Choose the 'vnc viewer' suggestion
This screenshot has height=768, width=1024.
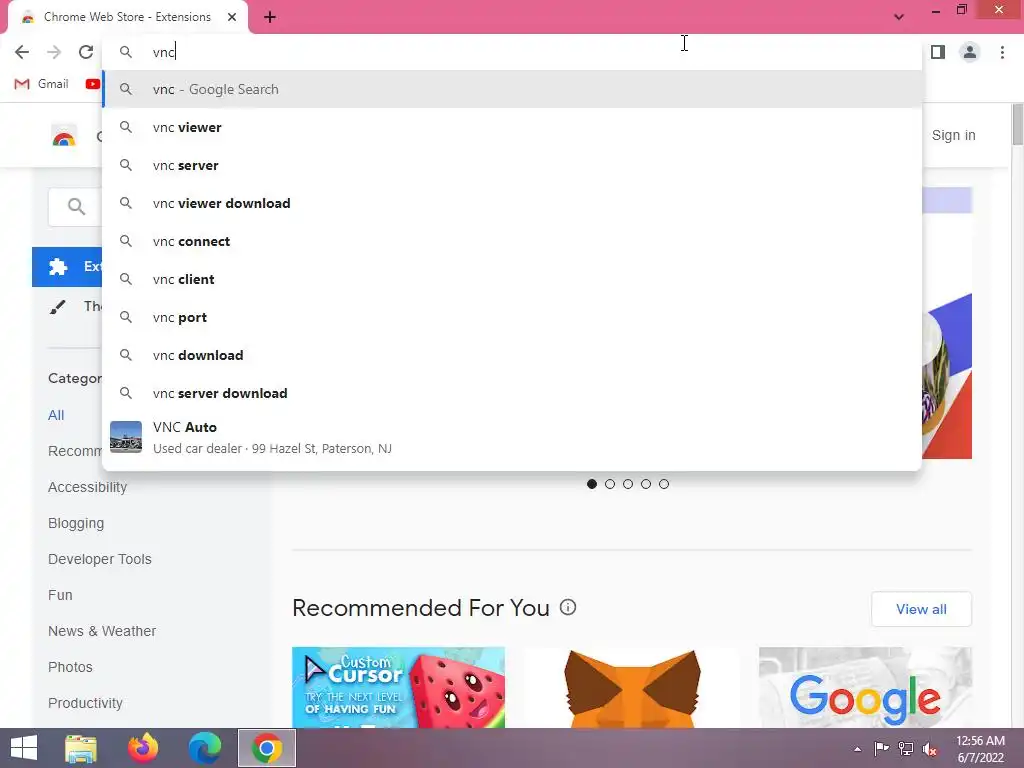(x=512, y=127)
